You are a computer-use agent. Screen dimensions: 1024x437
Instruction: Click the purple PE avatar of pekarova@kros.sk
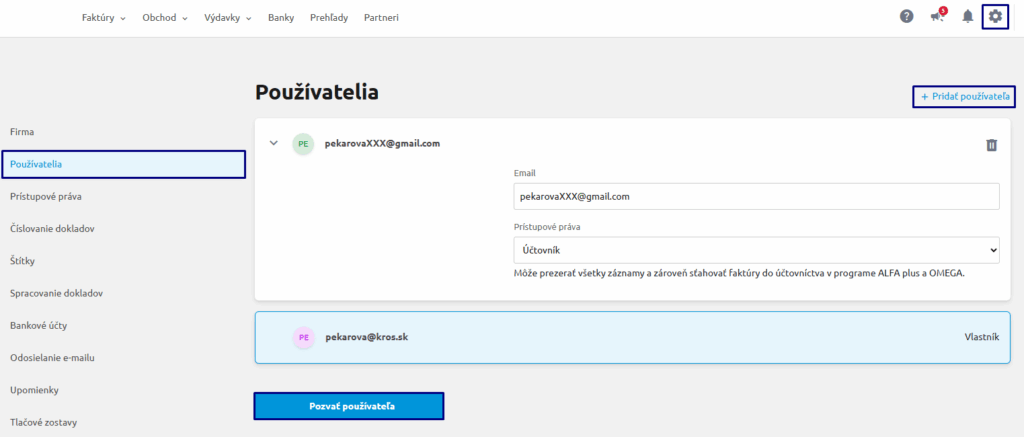(x=302, y=337)
